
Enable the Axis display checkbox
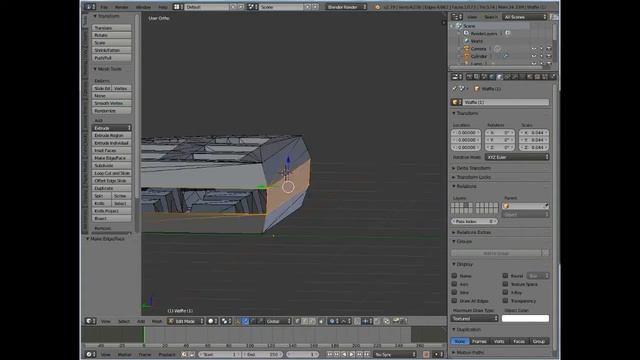pyautogui.click(x=454, y=284)
